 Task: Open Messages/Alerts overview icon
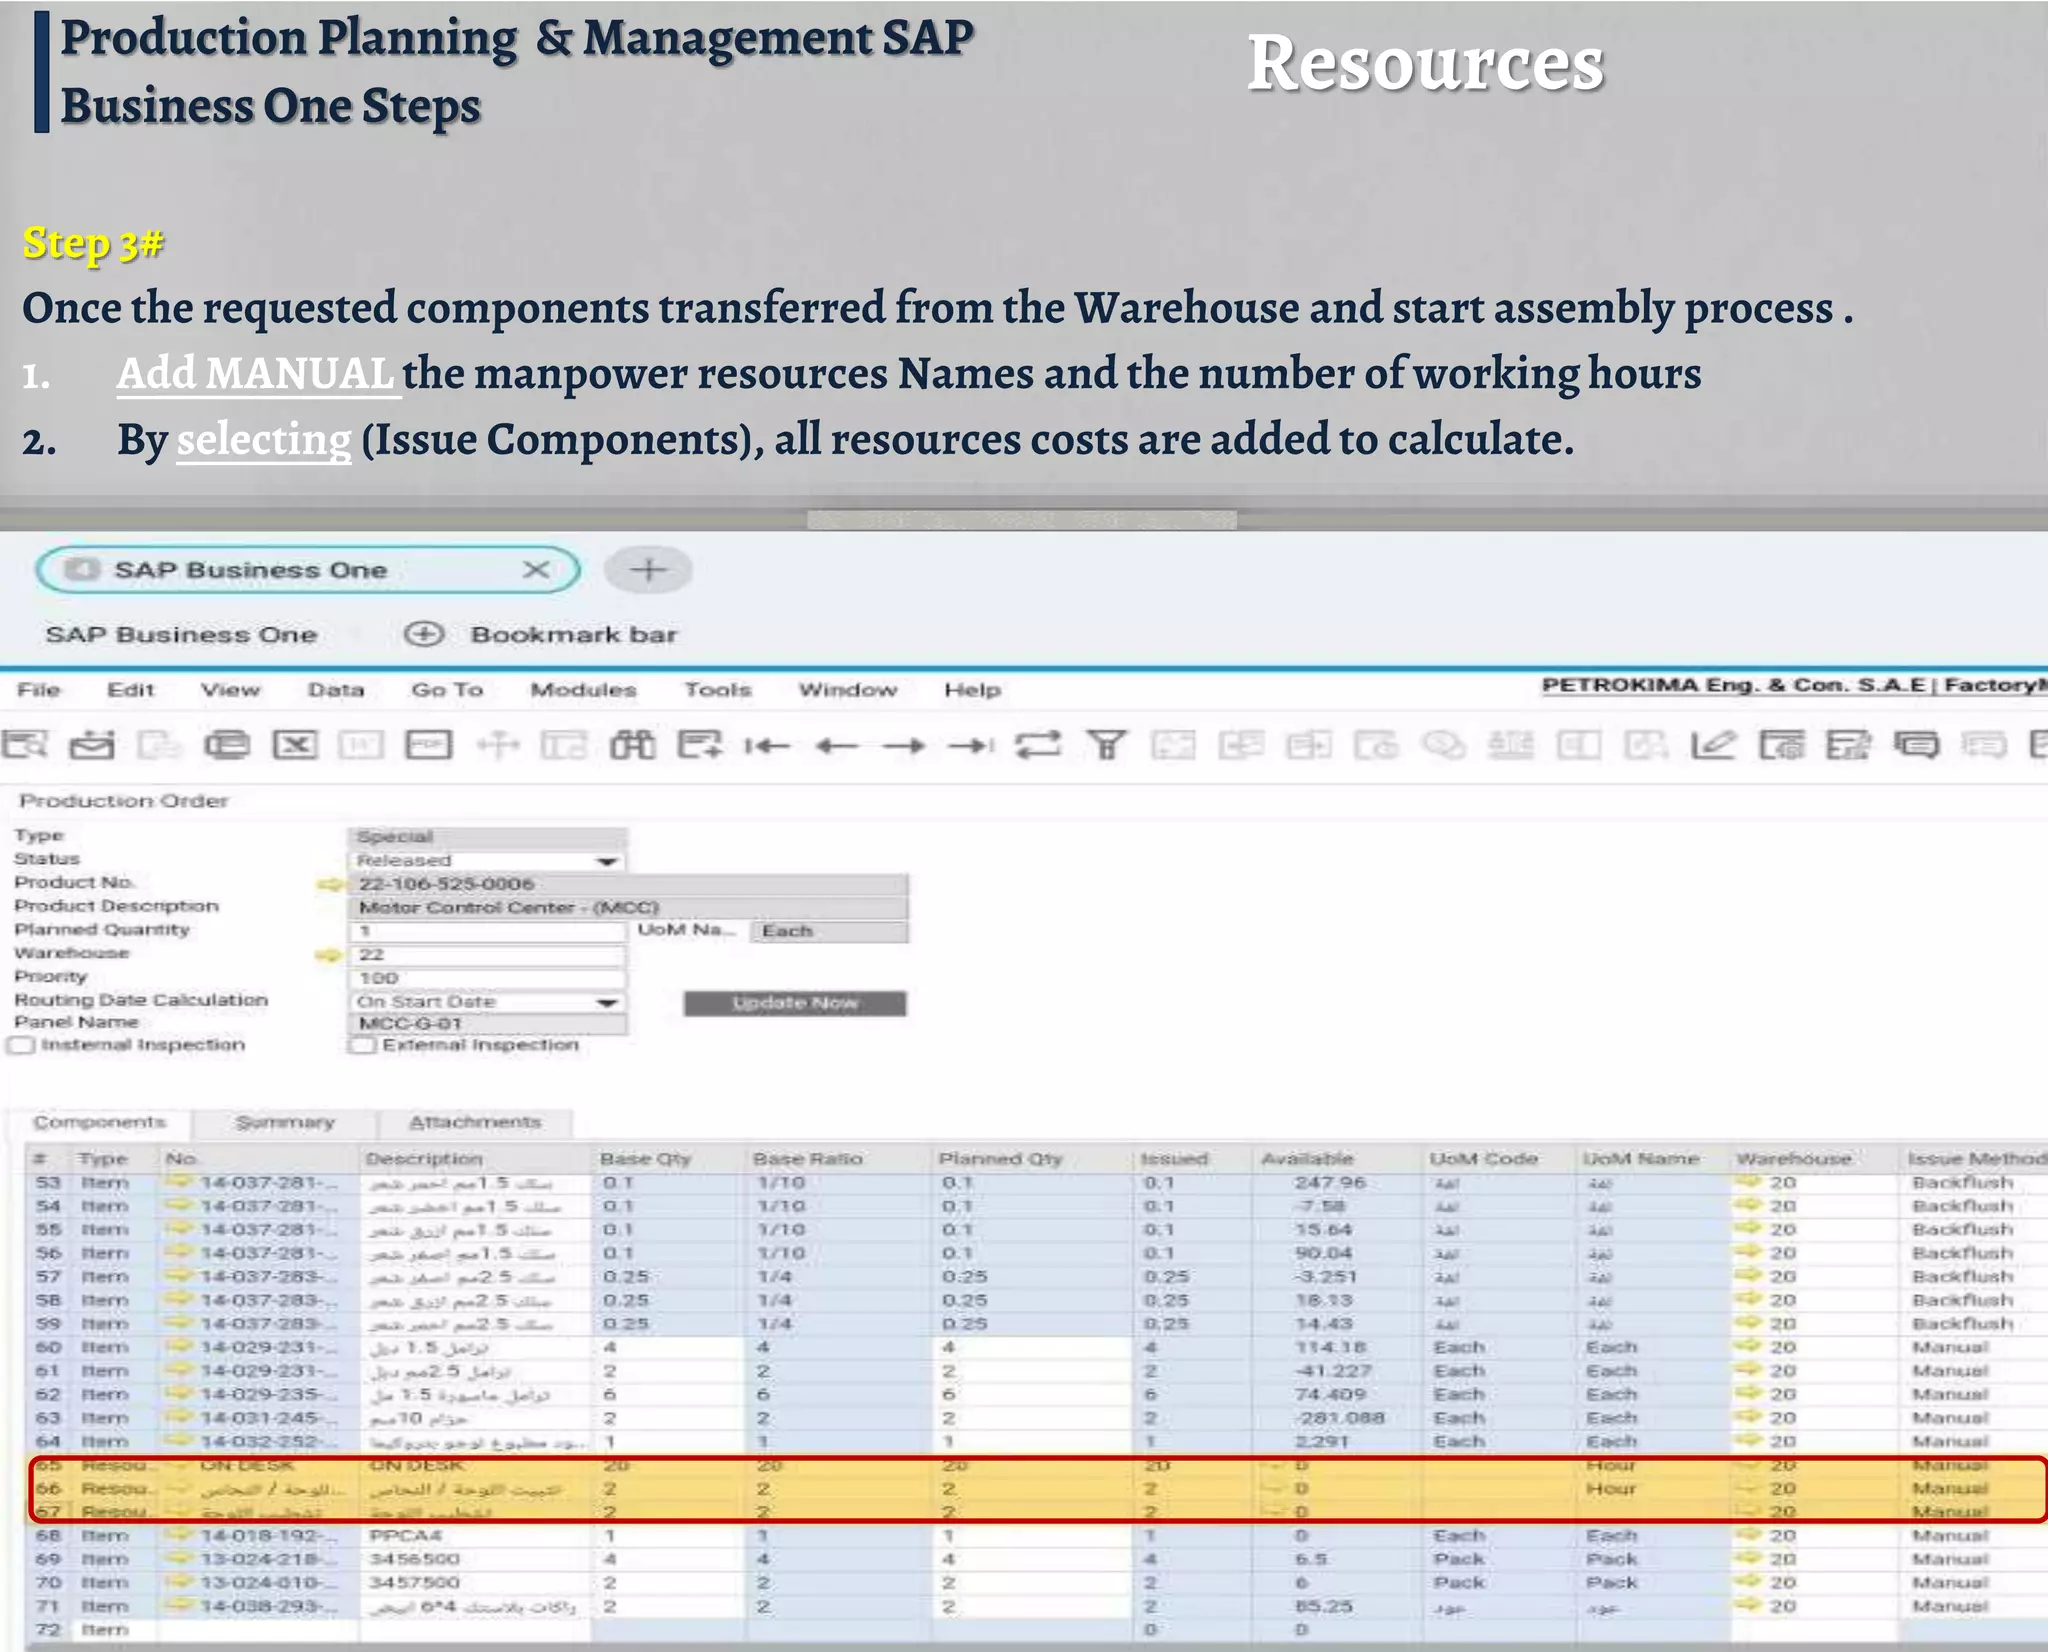tap(1917, 745)
